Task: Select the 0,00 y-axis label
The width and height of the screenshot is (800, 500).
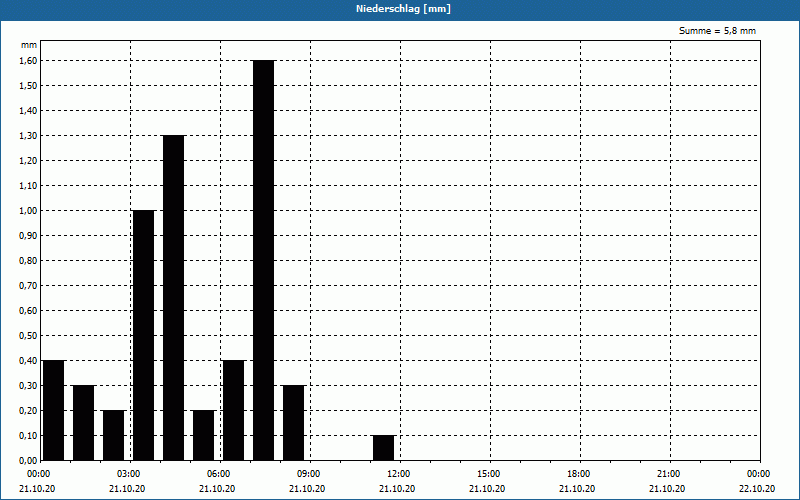Action: click(28, 461)
